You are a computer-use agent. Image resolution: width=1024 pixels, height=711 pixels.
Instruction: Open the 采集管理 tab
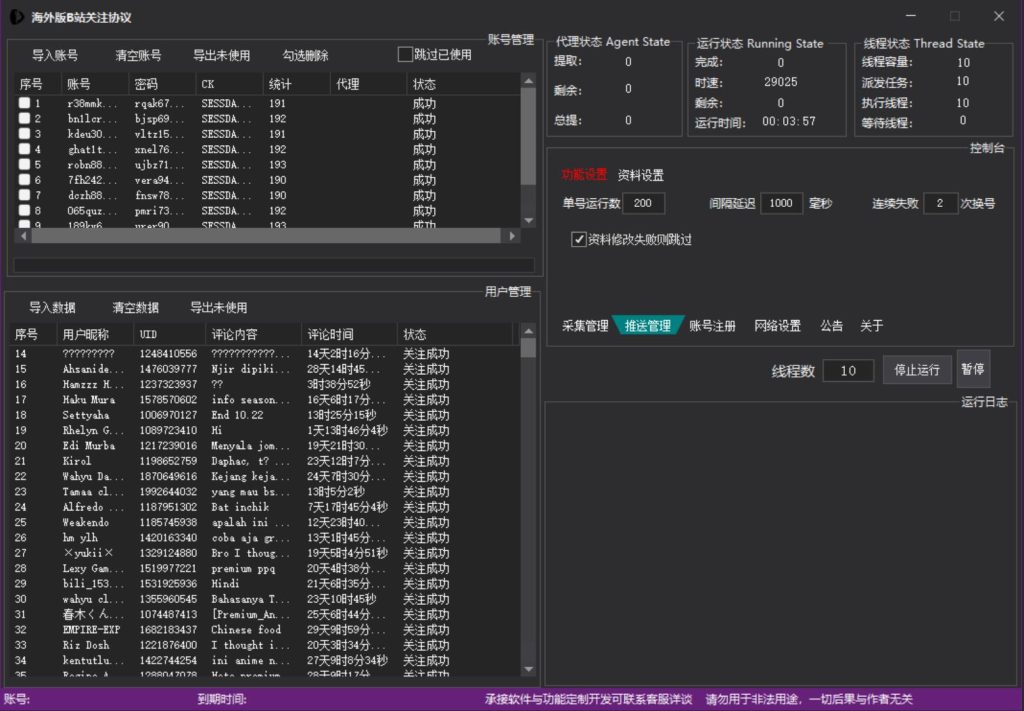coord(585,325)
